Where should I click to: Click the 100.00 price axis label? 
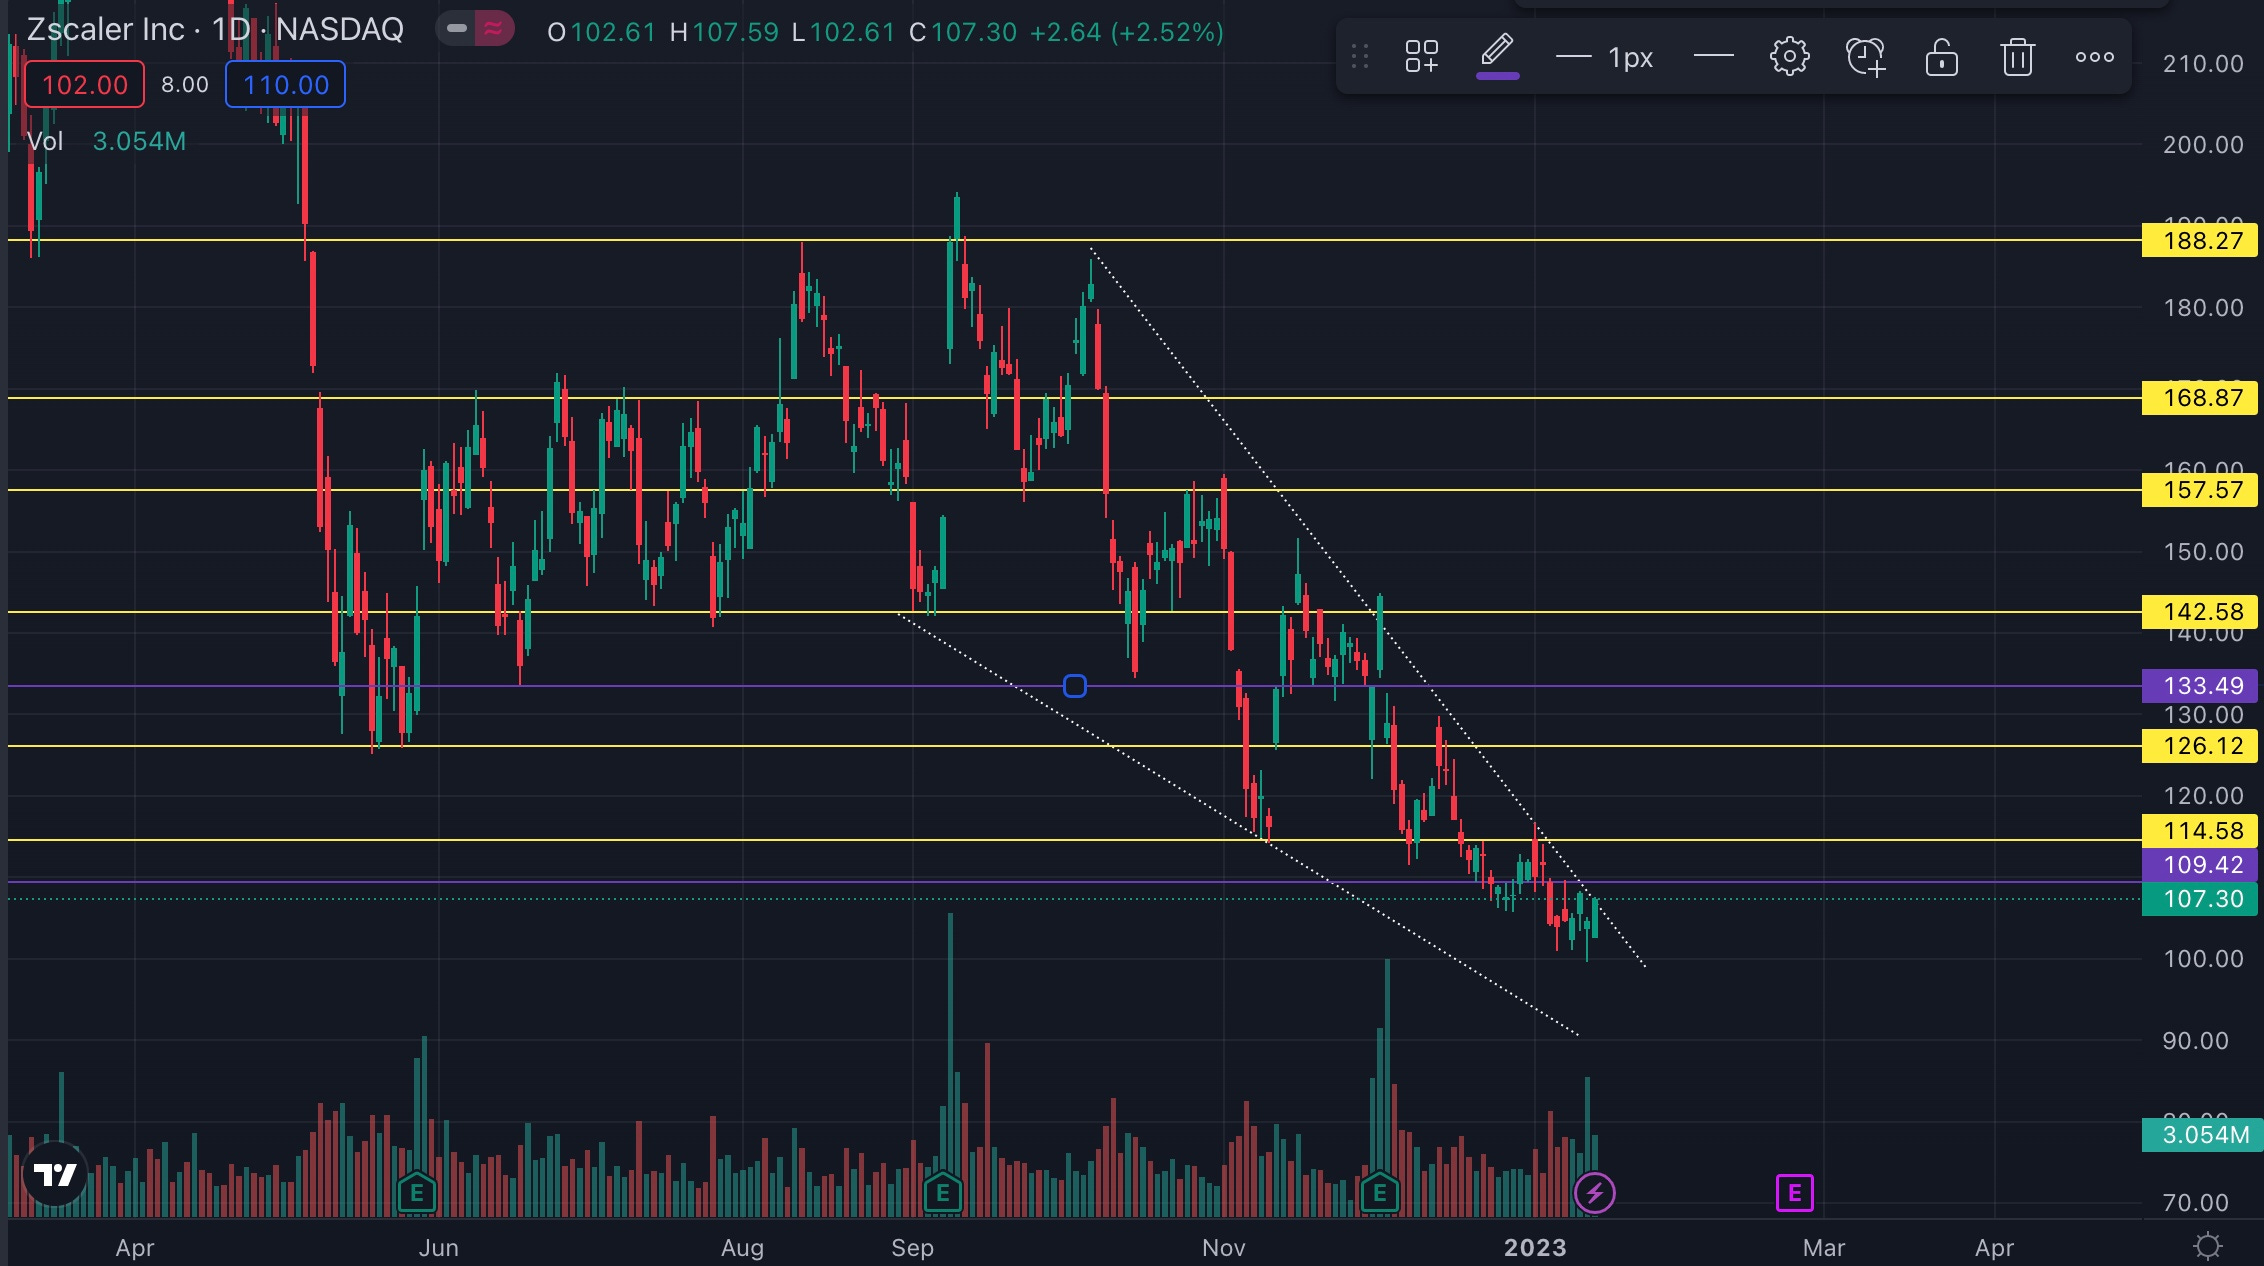coord(2203,959)
